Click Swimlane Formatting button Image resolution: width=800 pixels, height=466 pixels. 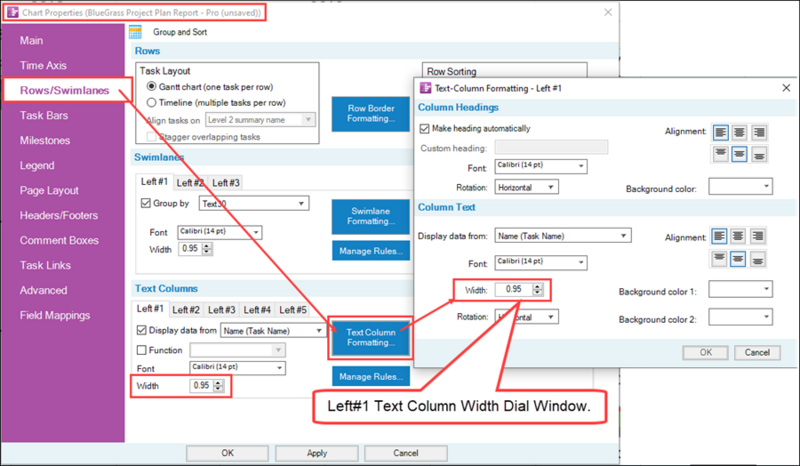[371, 216]
